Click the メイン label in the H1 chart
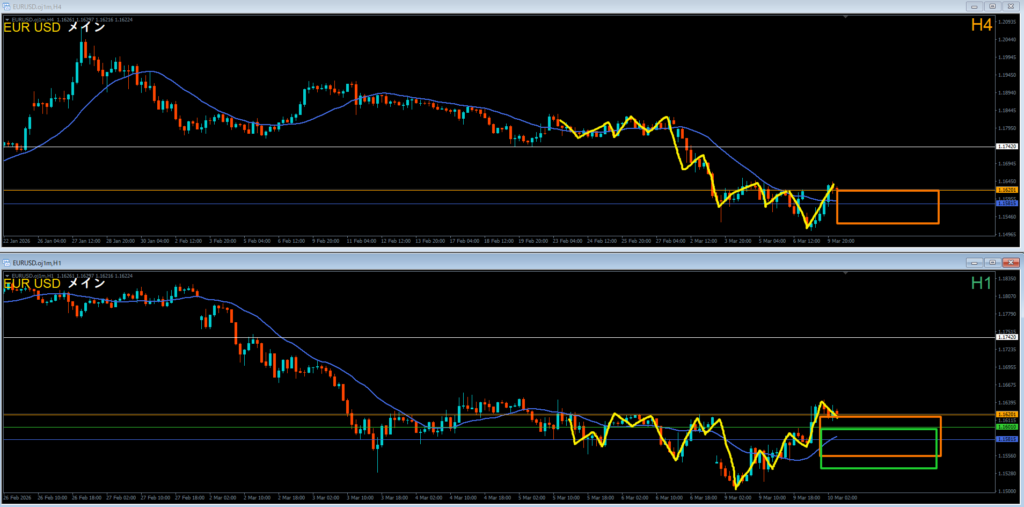The width and height of the screenshot is (1024, 507). pyautogui.click(x=86, y=283)
